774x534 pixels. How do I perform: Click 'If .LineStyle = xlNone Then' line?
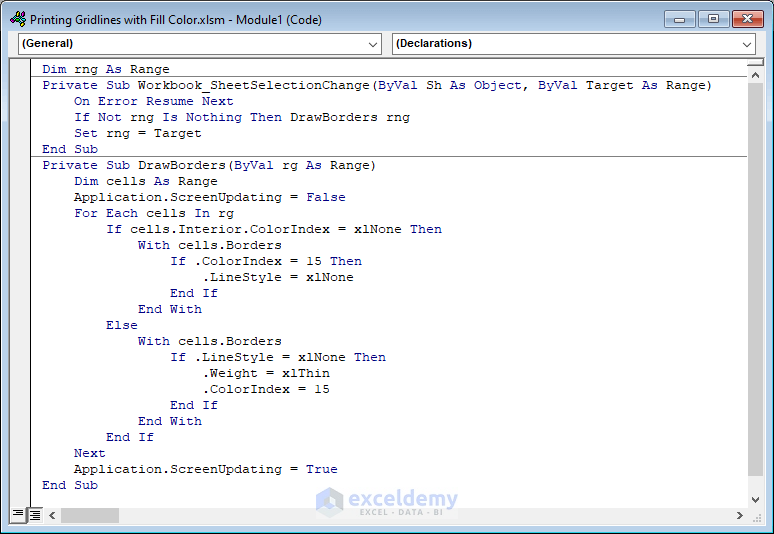[x=278, y=357]
